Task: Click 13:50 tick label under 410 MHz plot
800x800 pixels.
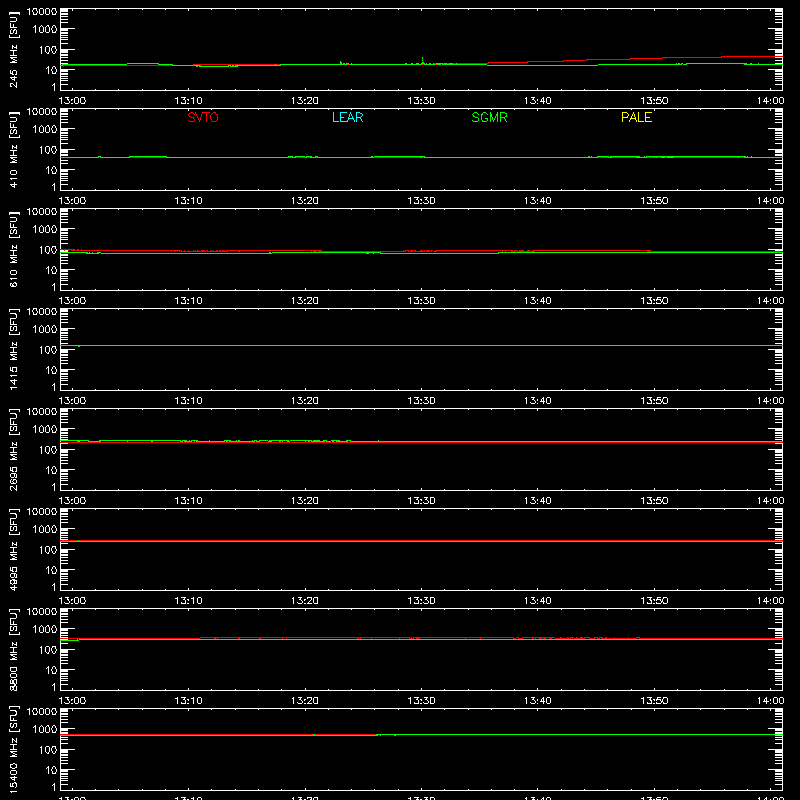Action: pos(654,201)
